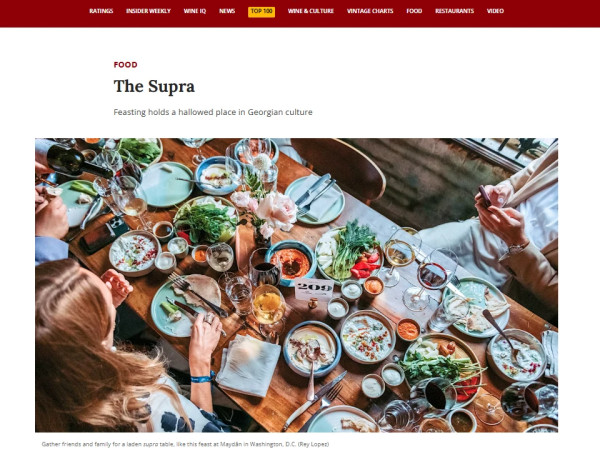
Task: Click the yellow Top 100 badge
Action: pos(261,11)
